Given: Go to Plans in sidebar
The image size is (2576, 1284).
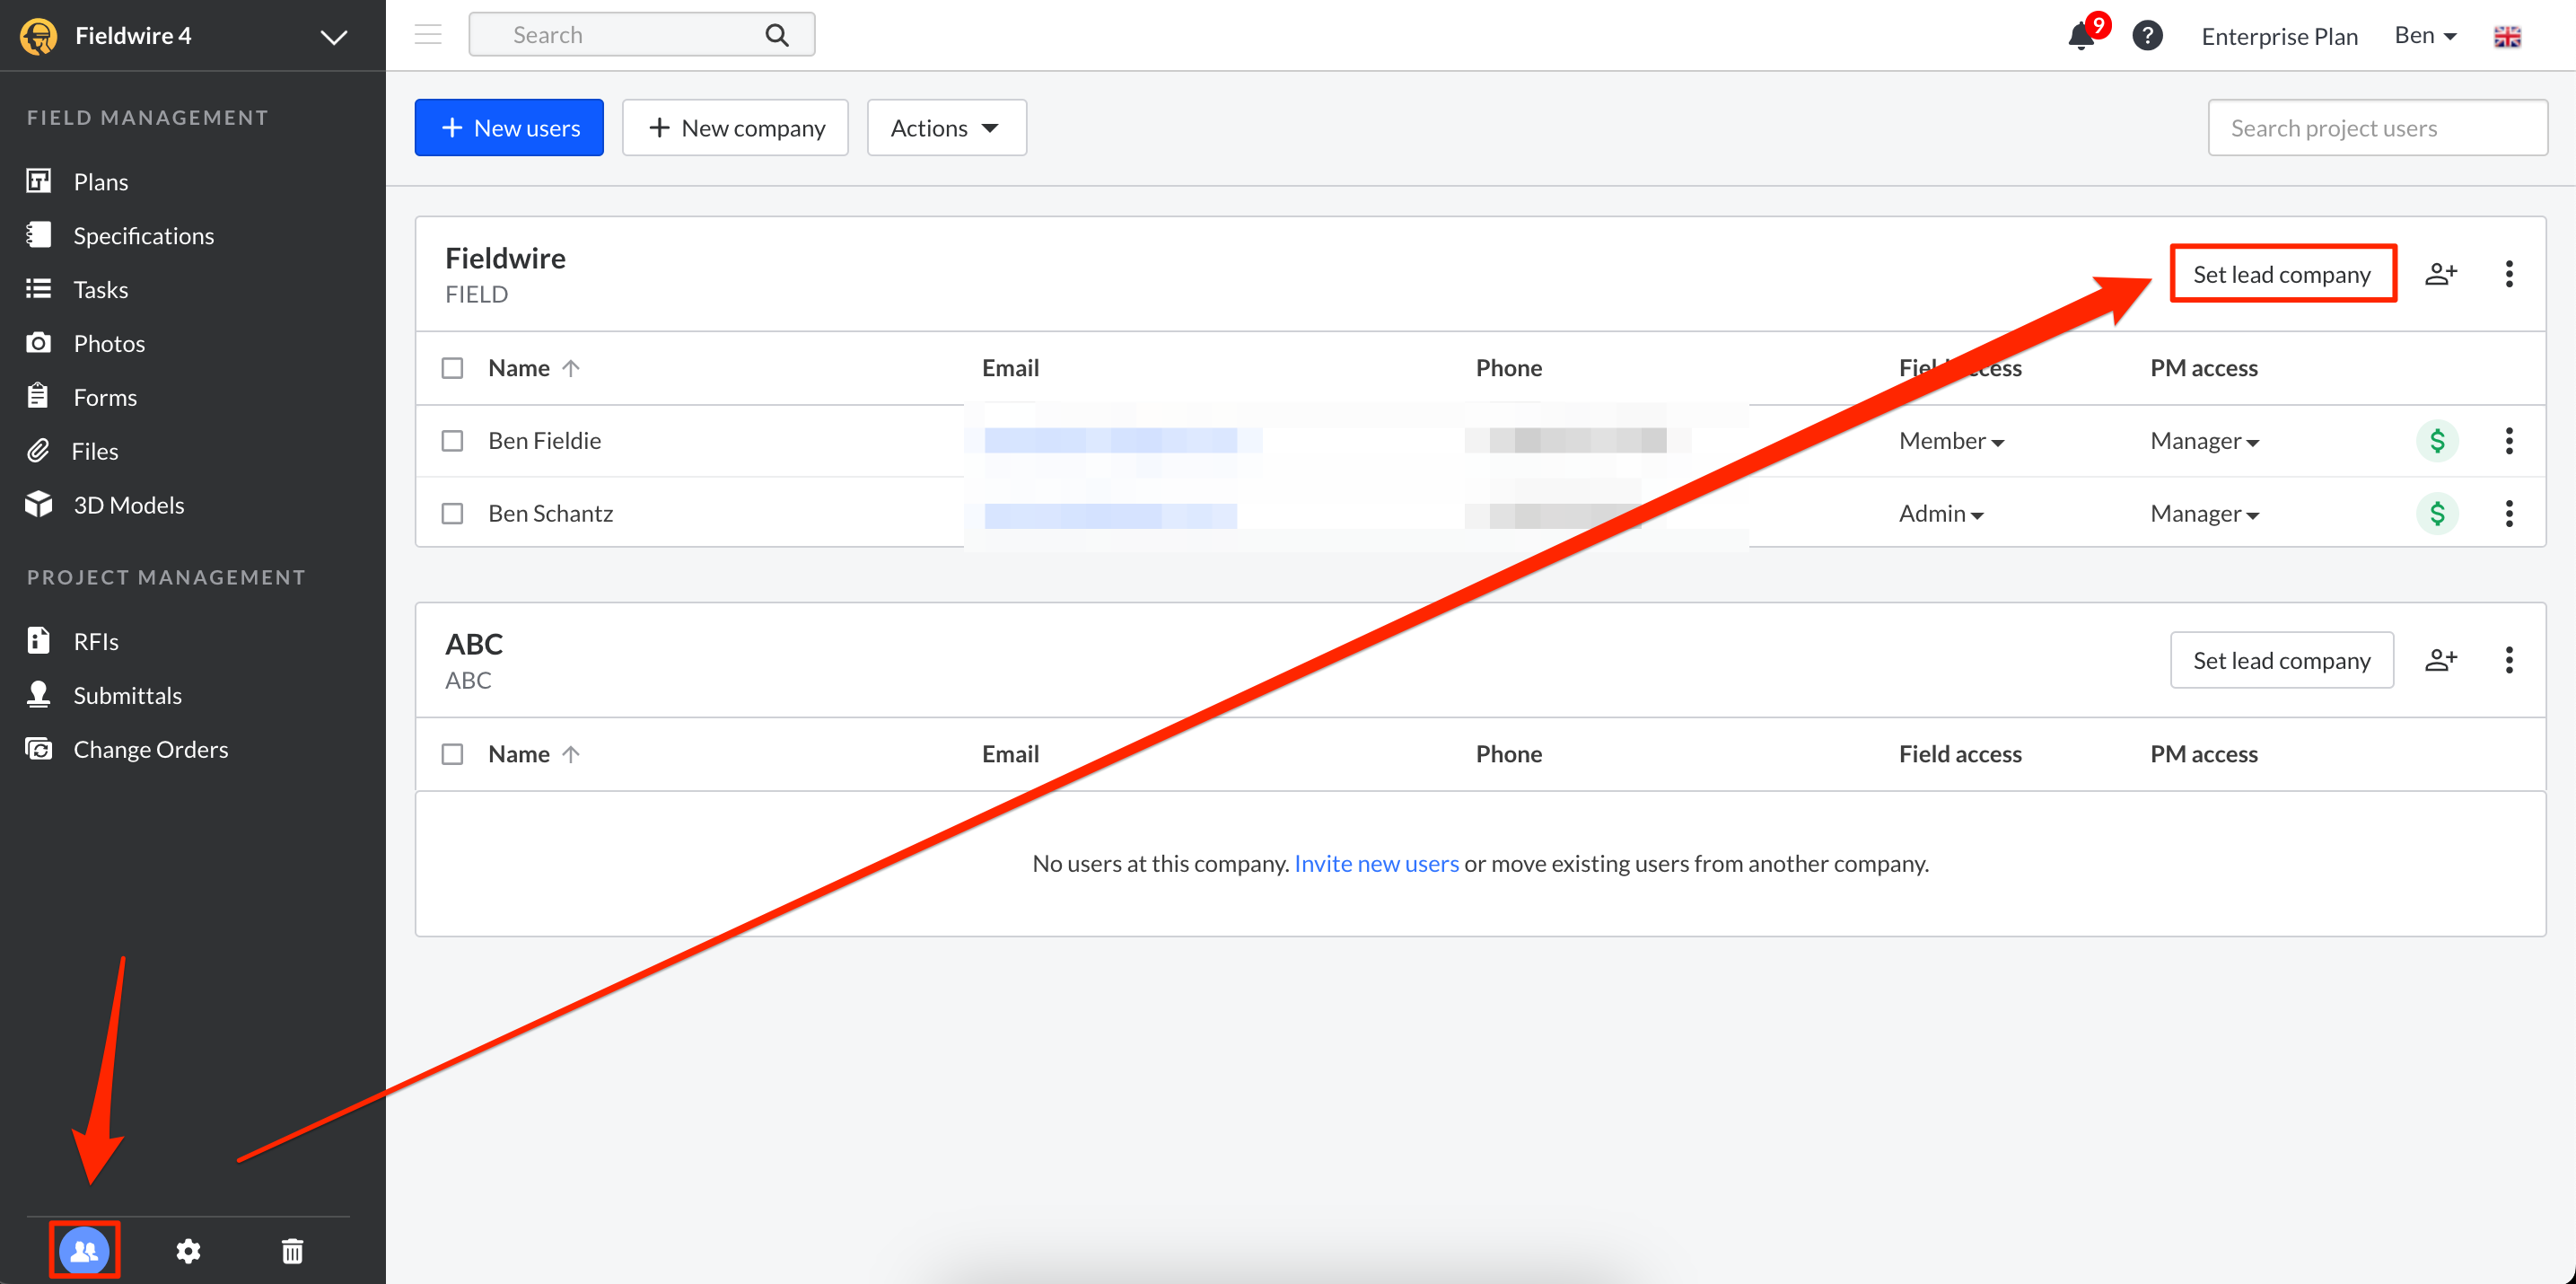Looking at the screenshot, I should 101,181.
